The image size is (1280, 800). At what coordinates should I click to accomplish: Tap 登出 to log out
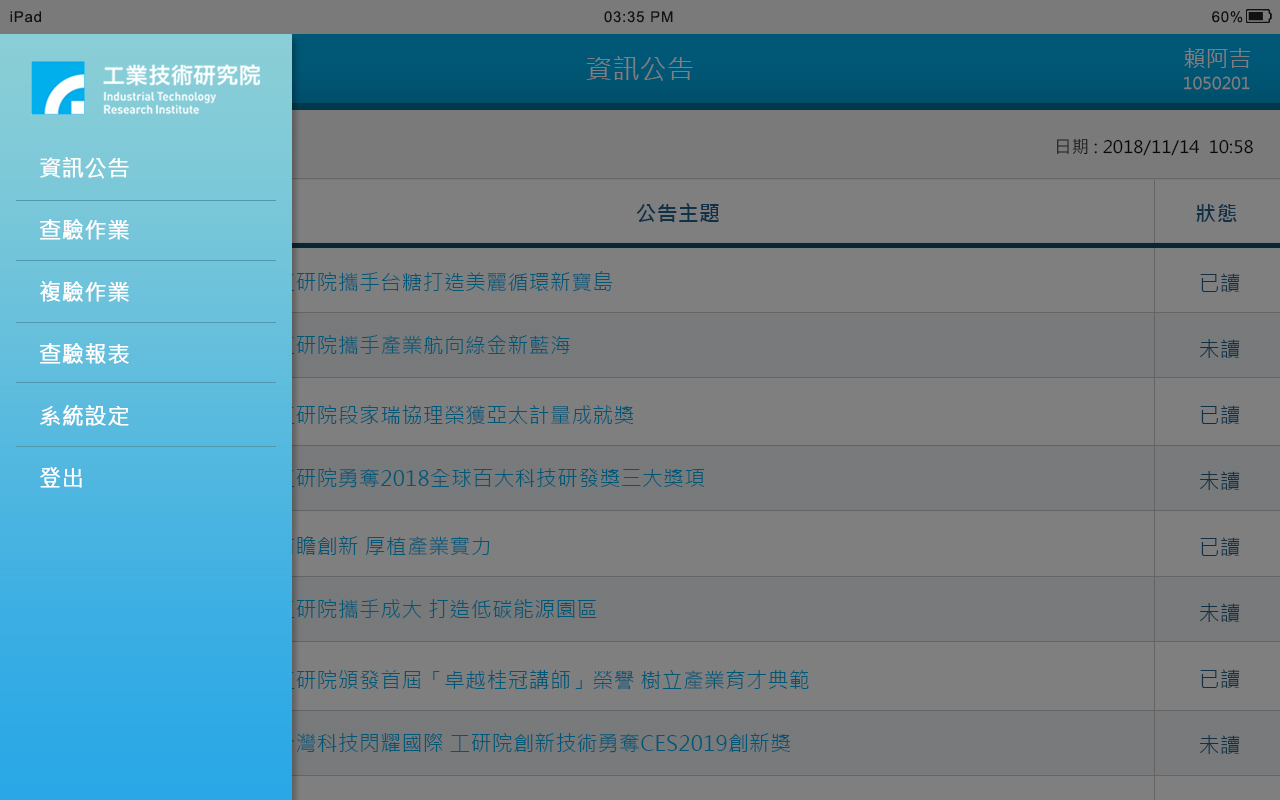pyautogui.click(x=62, y=479)
